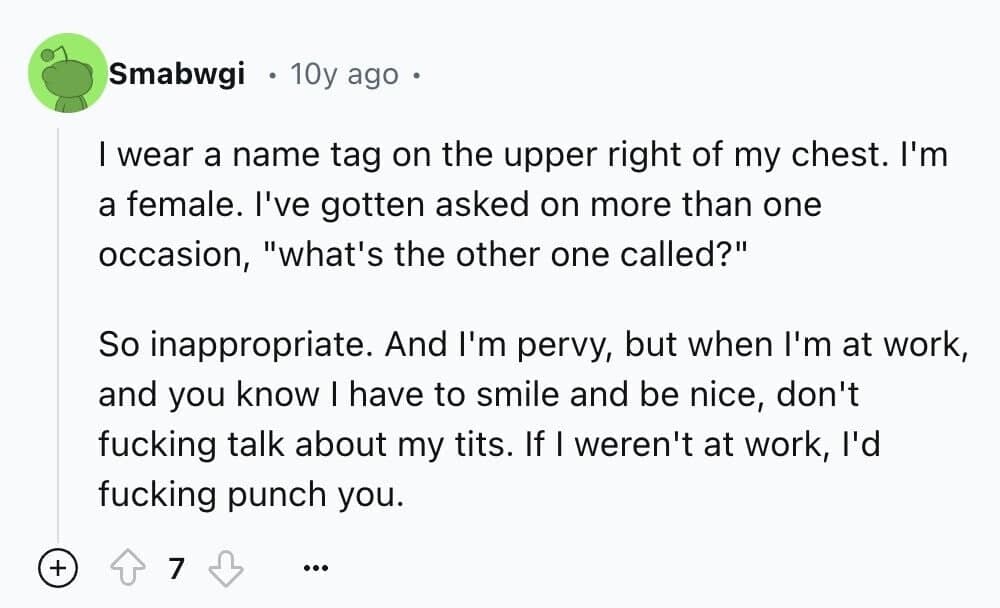The width and height of the screenshot is (1000, 608).
Task: Open the Smabwgi username profile link
Action: (x=177, y=74)
